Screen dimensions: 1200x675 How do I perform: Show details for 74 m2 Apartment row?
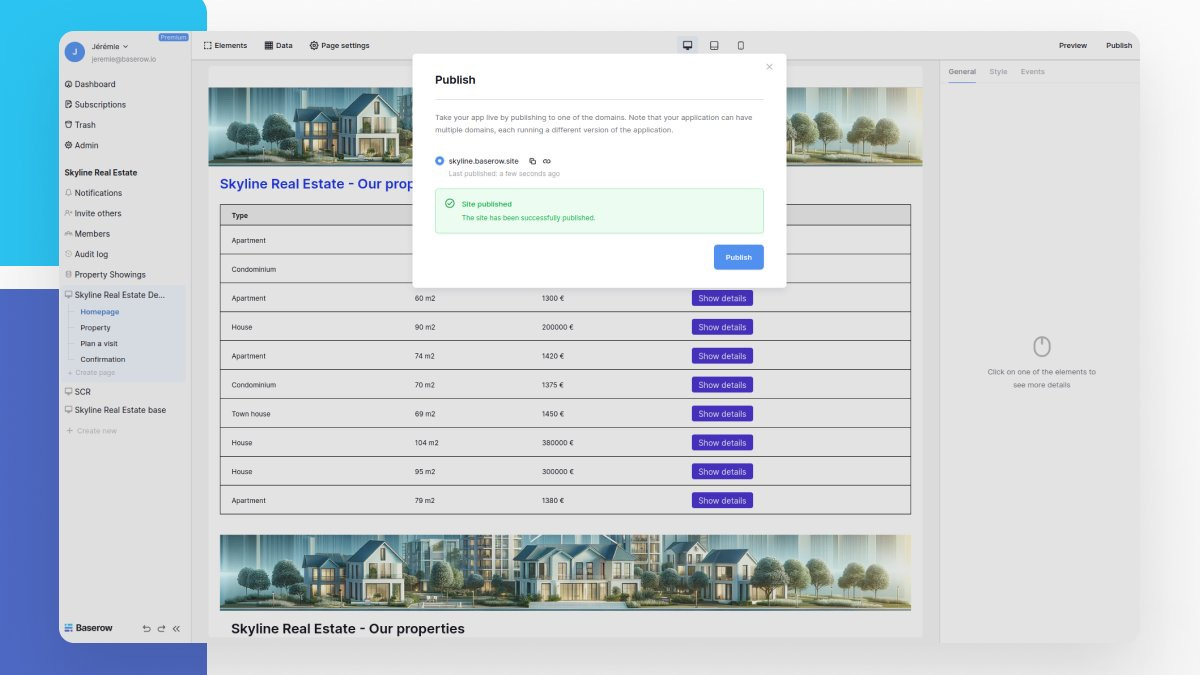click(722, 356)
